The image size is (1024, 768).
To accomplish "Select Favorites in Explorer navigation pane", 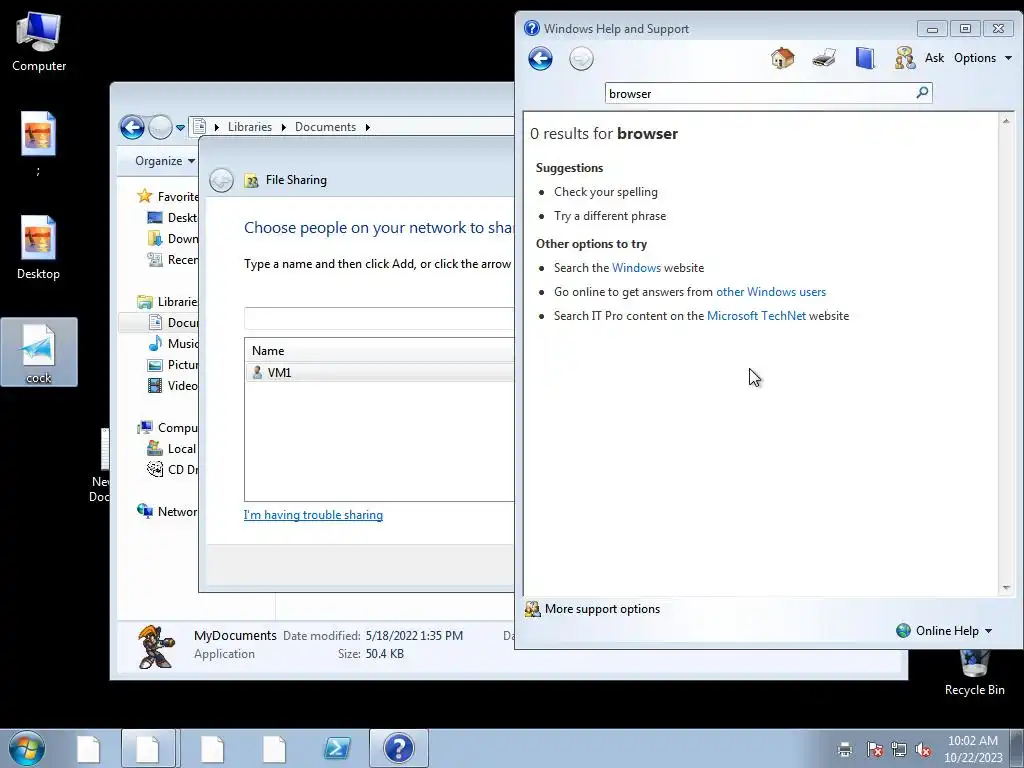I will [167, 197].
